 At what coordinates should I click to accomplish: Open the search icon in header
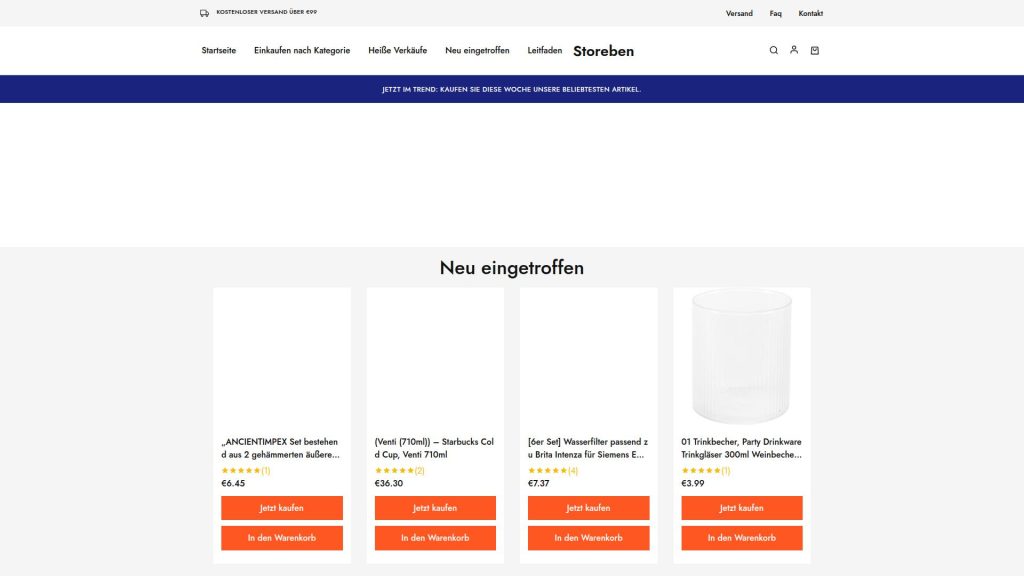tap(773, 50)
